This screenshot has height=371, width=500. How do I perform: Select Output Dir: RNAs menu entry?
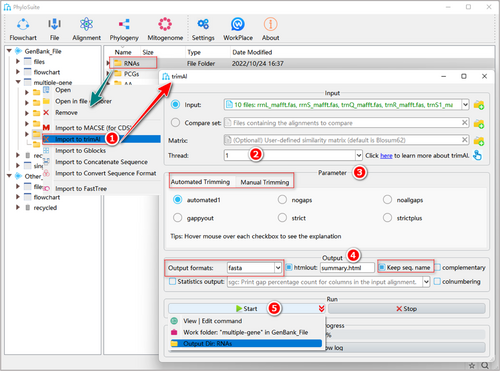[246, 344]
